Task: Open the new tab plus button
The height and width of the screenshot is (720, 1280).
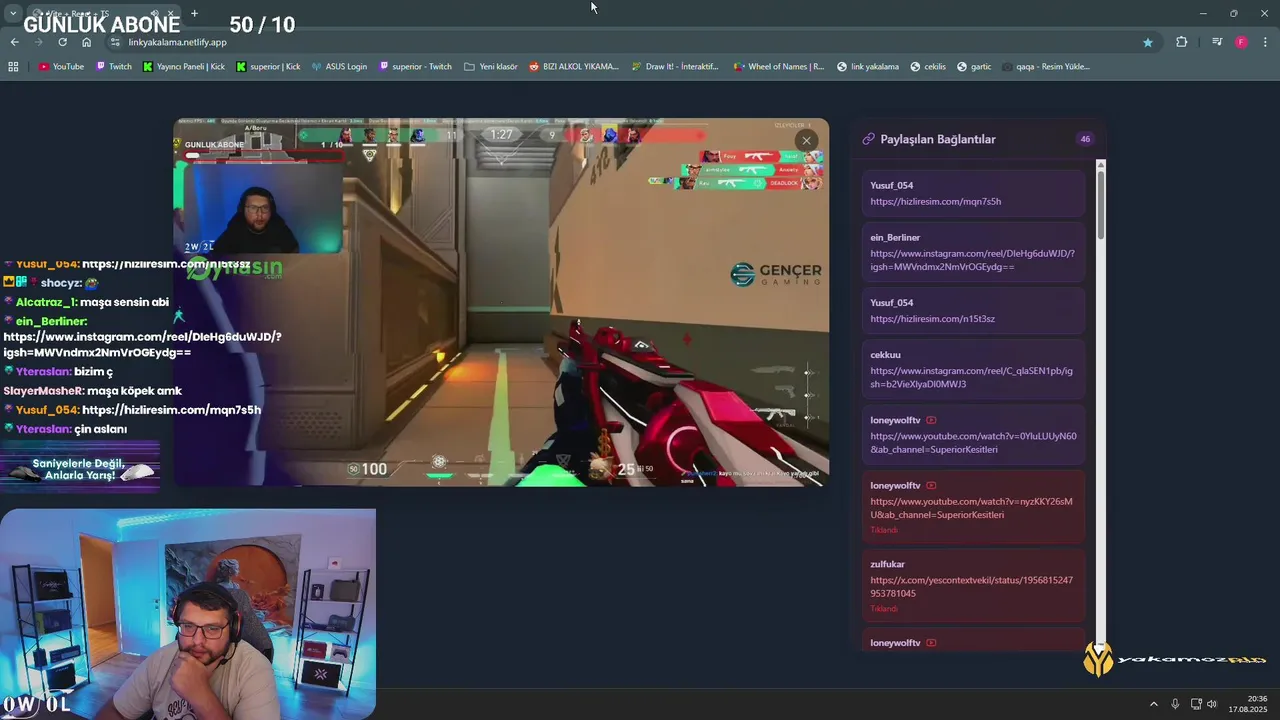Action: coord(194,14)
